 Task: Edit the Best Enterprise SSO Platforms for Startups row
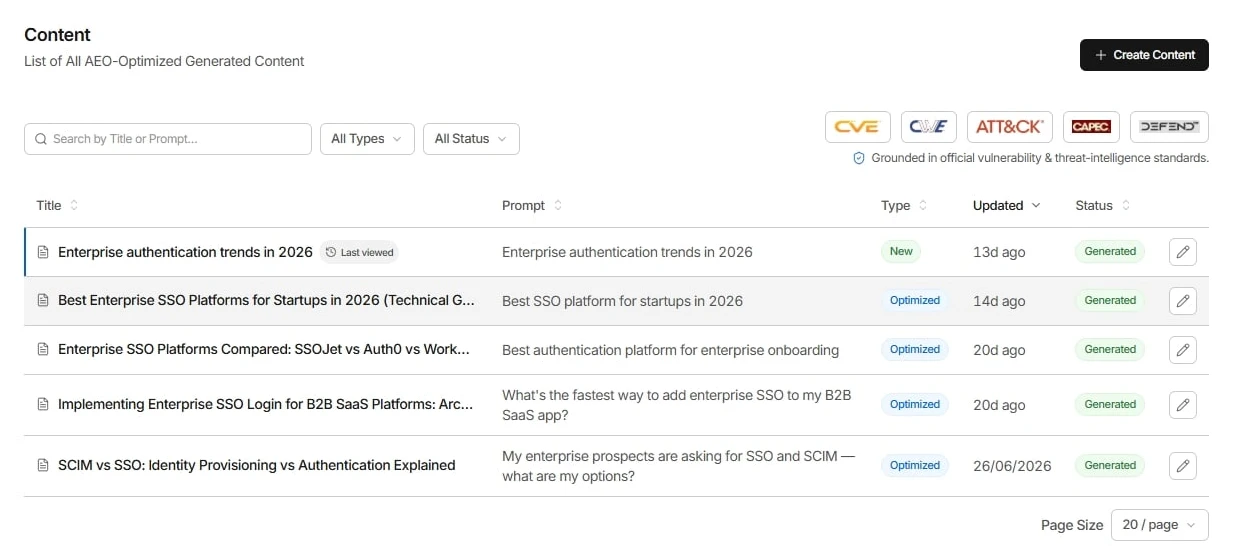(1183, 301)
